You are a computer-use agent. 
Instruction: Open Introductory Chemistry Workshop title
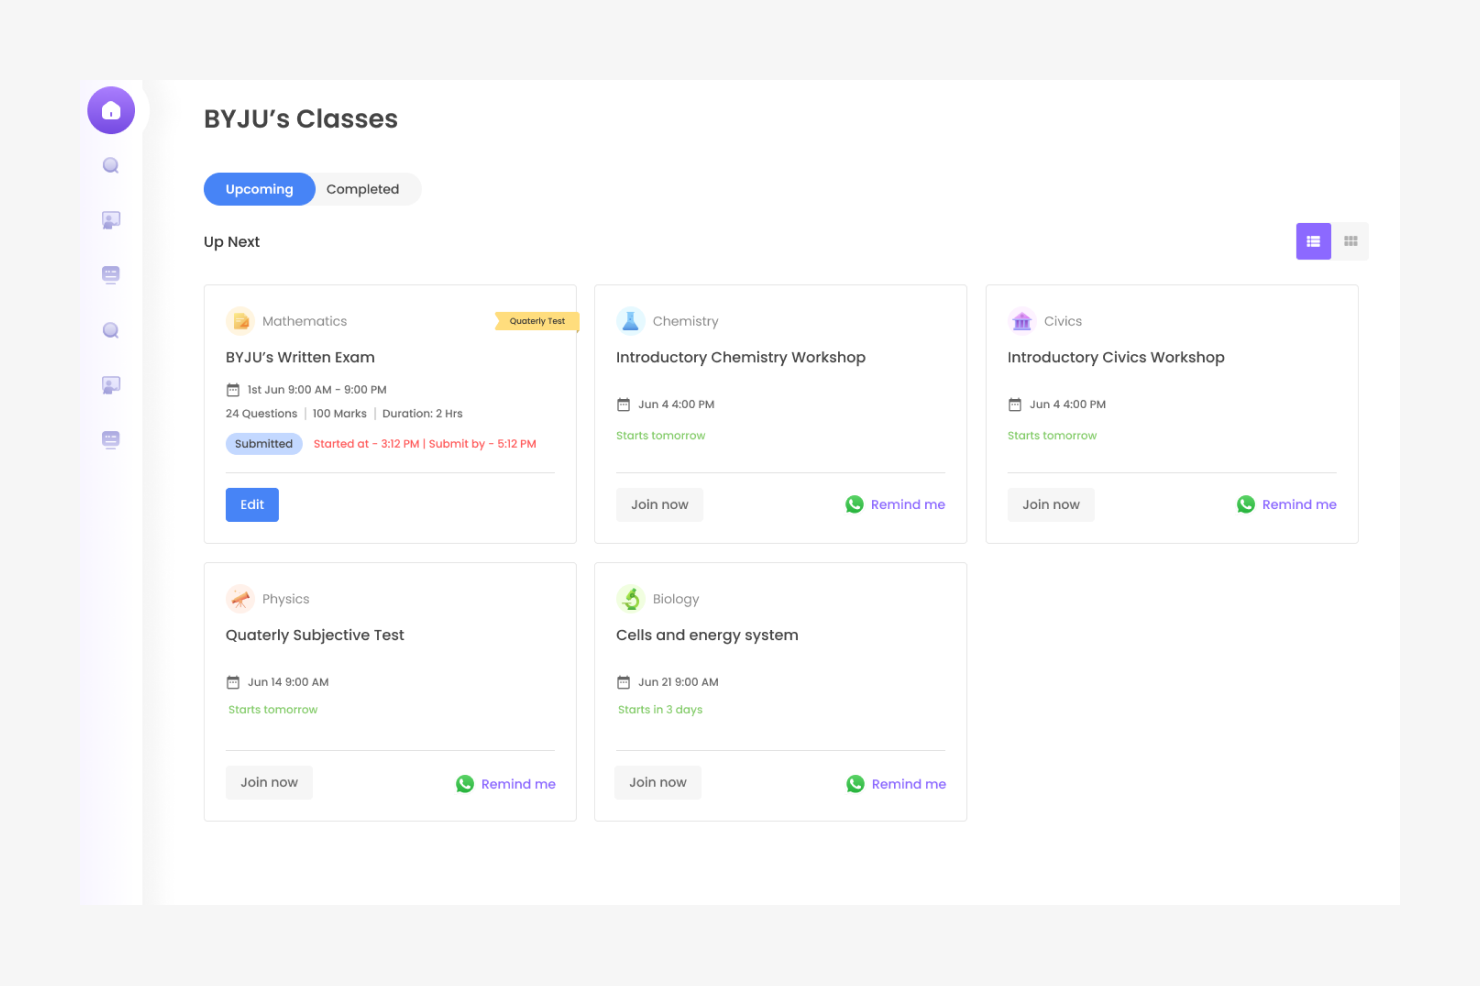pyautogui.click(x=741, y=358)
